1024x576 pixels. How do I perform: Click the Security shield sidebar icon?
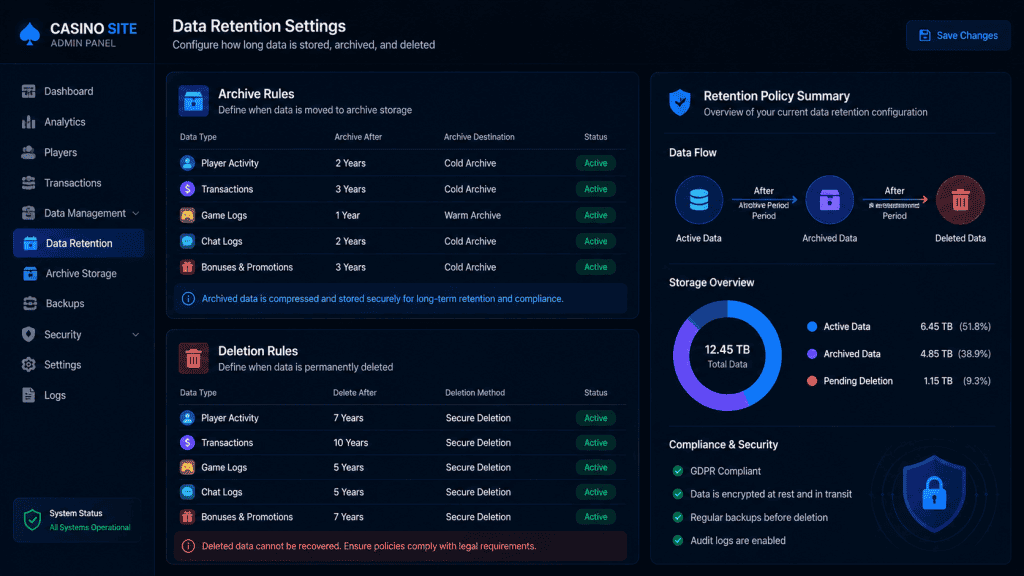[28, 334]
